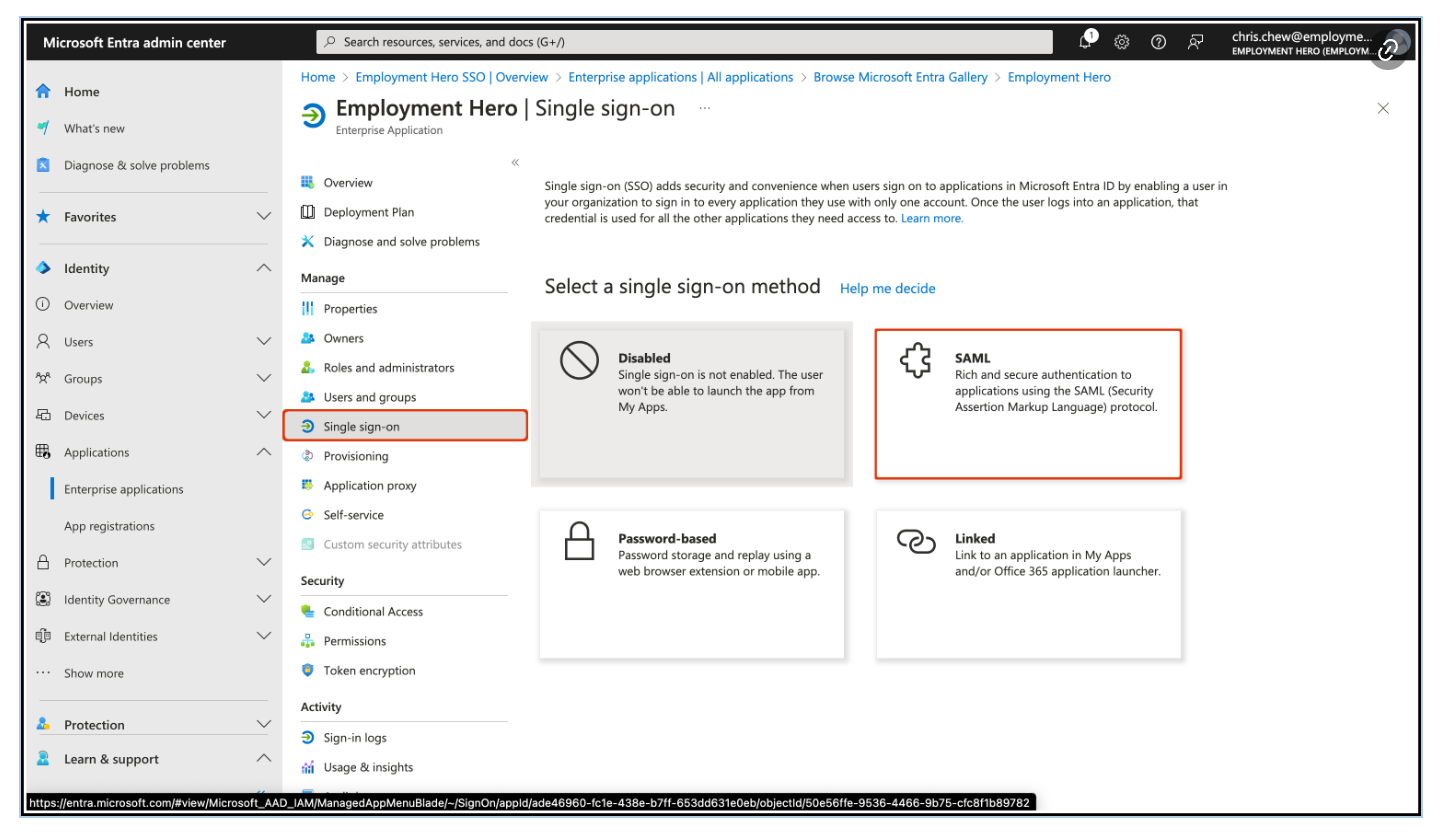
Task: Open the notifications bell icon
Action: click(1087, 41)
